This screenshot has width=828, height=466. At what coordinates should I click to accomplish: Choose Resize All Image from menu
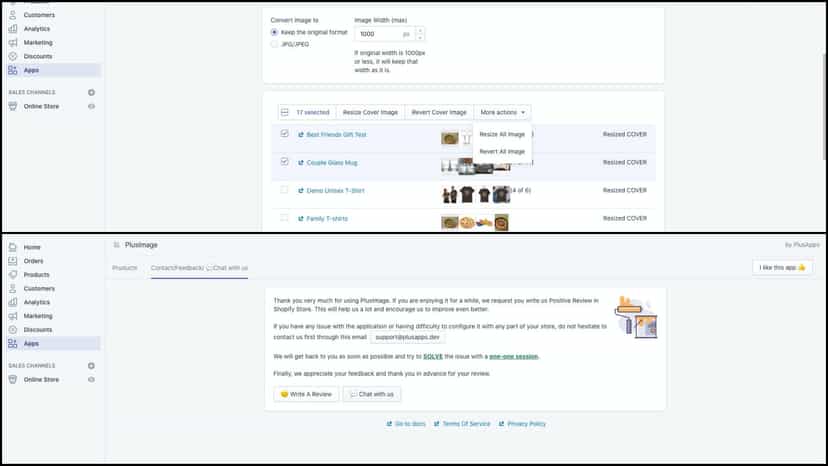click(x=502, y=134)
